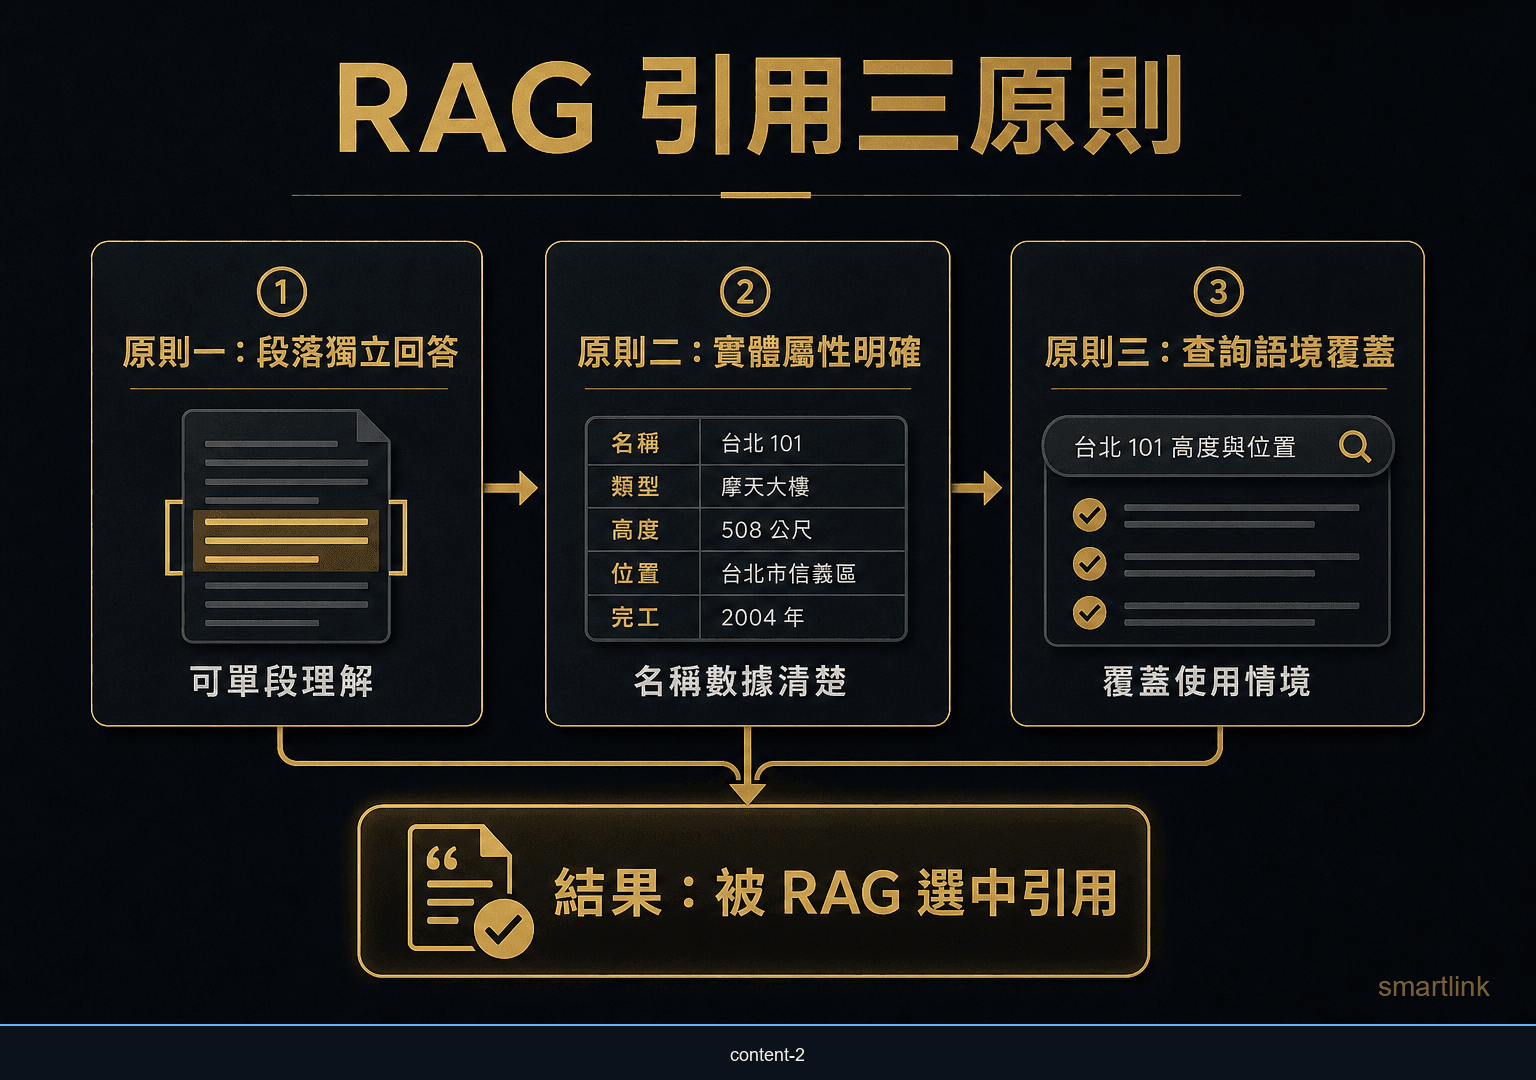Click the search field reading 台北 101 高度與位置

coord(1217,446)
